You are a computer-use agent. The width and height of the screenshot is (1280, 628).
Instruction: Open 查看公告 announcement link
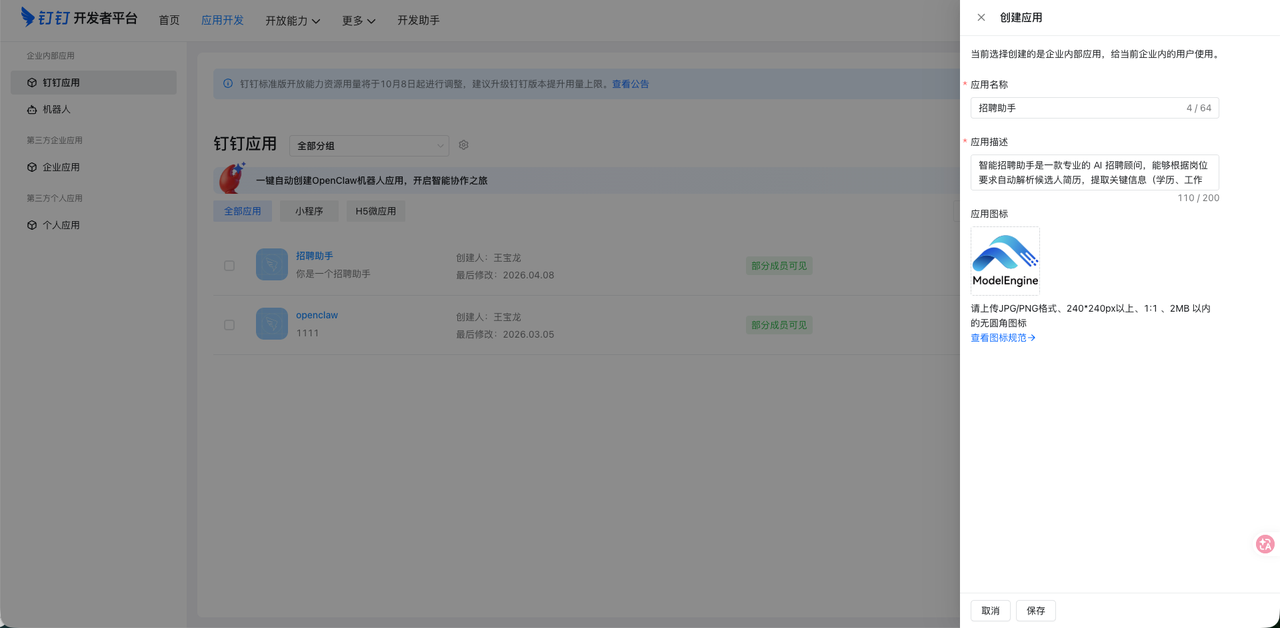pyautogui.click(x=630, y=84)
